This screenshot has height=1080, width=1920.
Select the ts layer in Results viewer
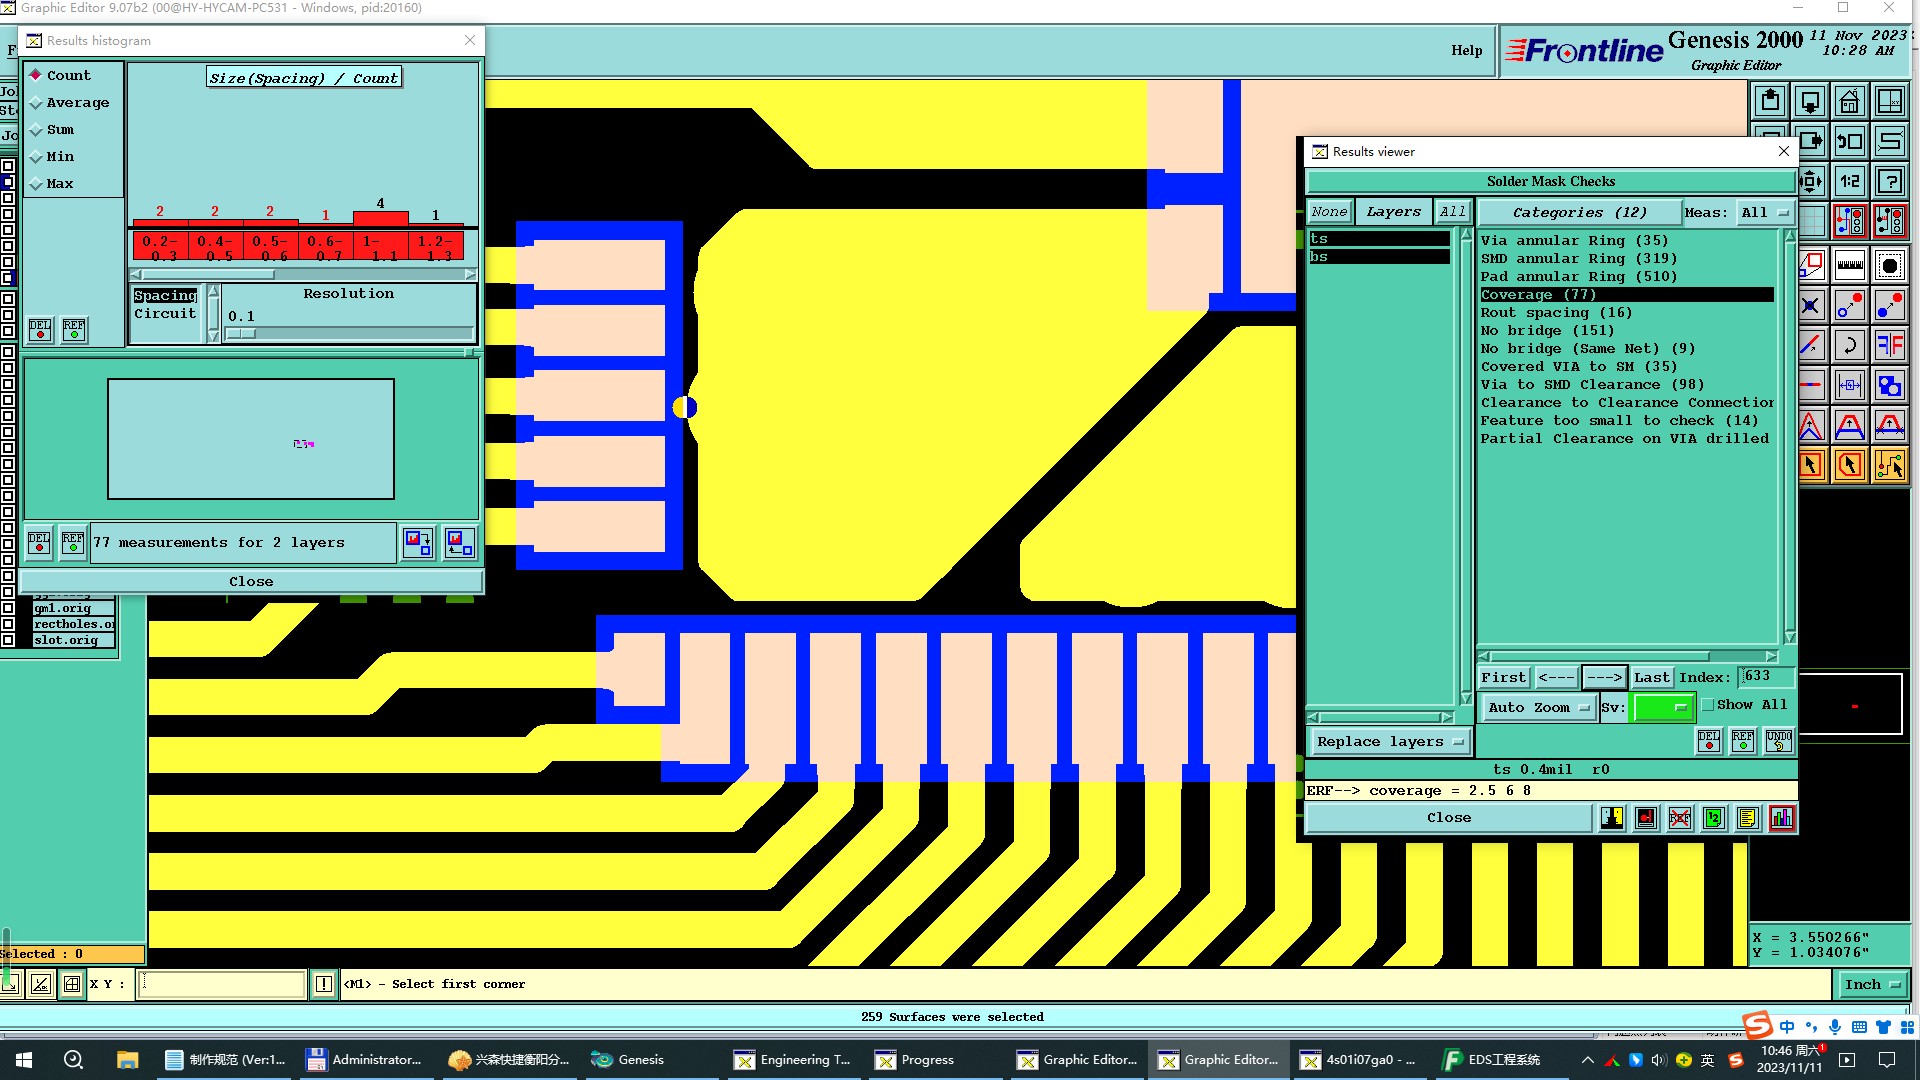(x=1379, y=239)
